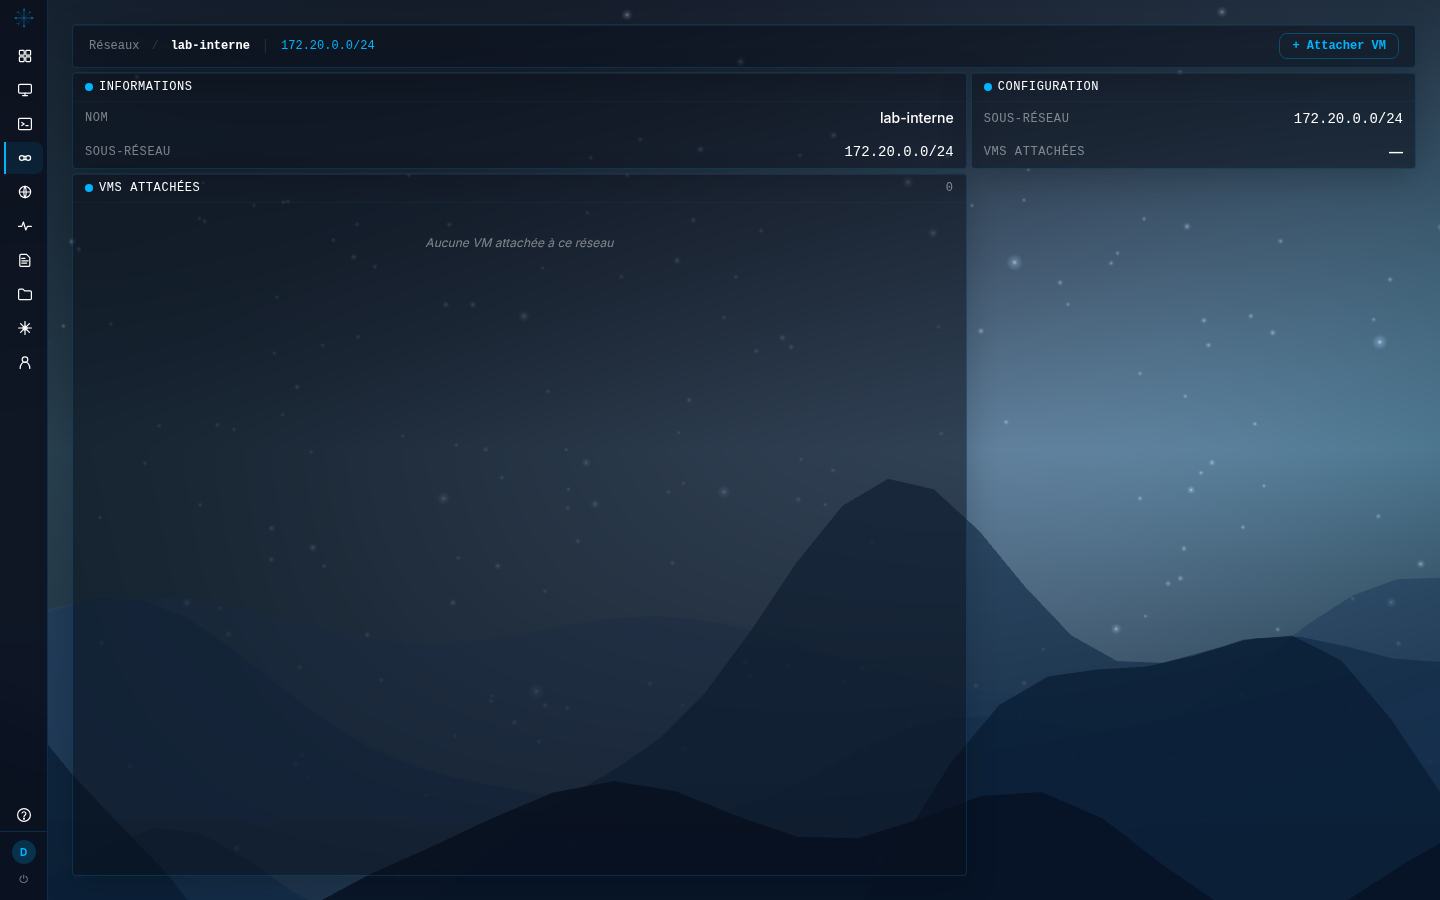The image size is (1440, 900).
Task: Open the terminal console icon
Action: pos(25,124)
